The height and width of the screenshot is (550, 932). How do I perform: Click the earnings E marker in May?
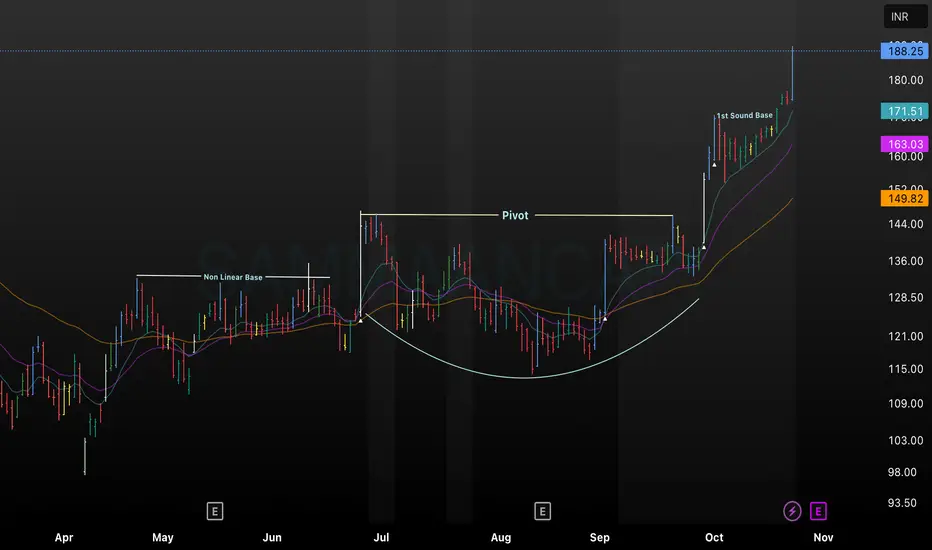pos(215,511)
